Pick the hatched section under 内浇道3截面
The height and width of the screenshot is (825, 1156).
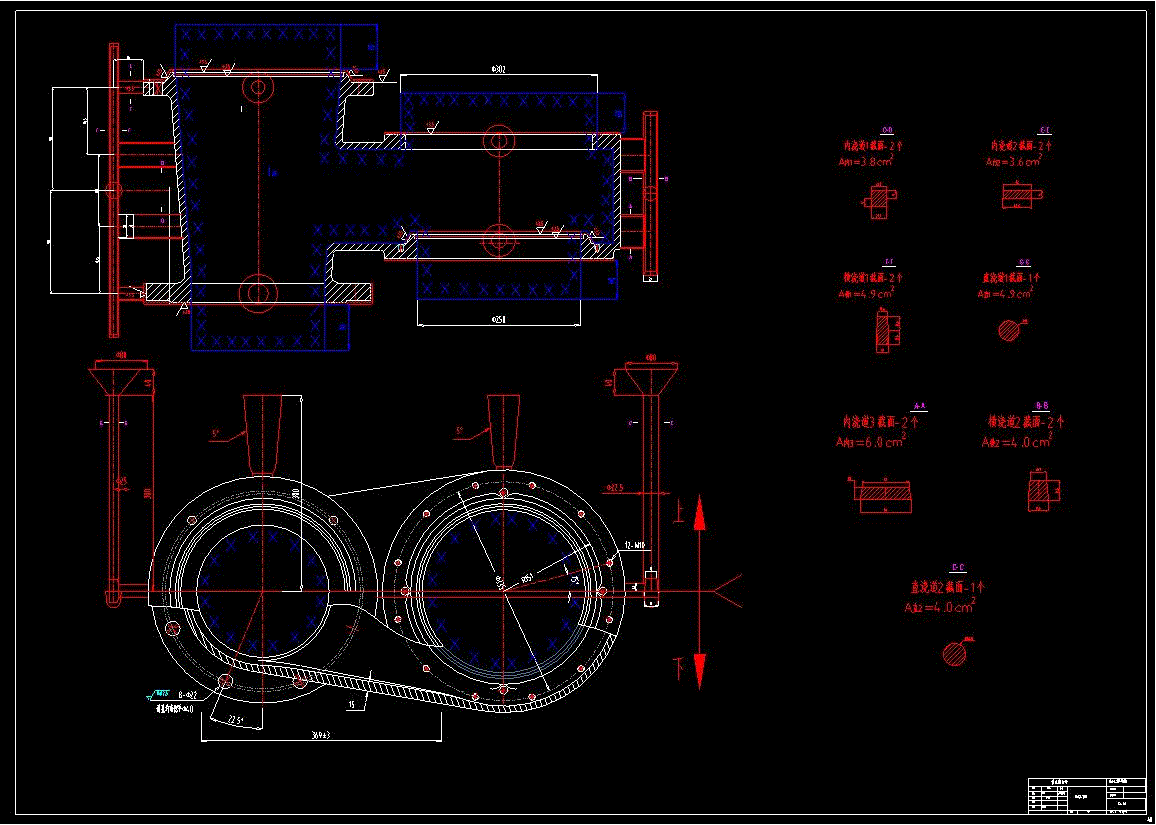(885, 495)
